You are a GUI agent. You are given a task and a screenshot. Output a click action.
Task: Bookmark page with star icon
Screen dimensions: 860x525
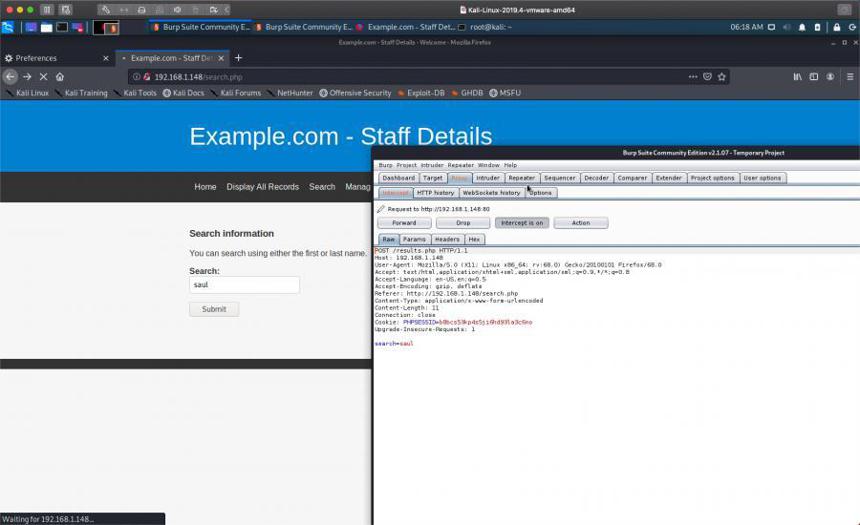pyautogui.click(x=722, y=77)
